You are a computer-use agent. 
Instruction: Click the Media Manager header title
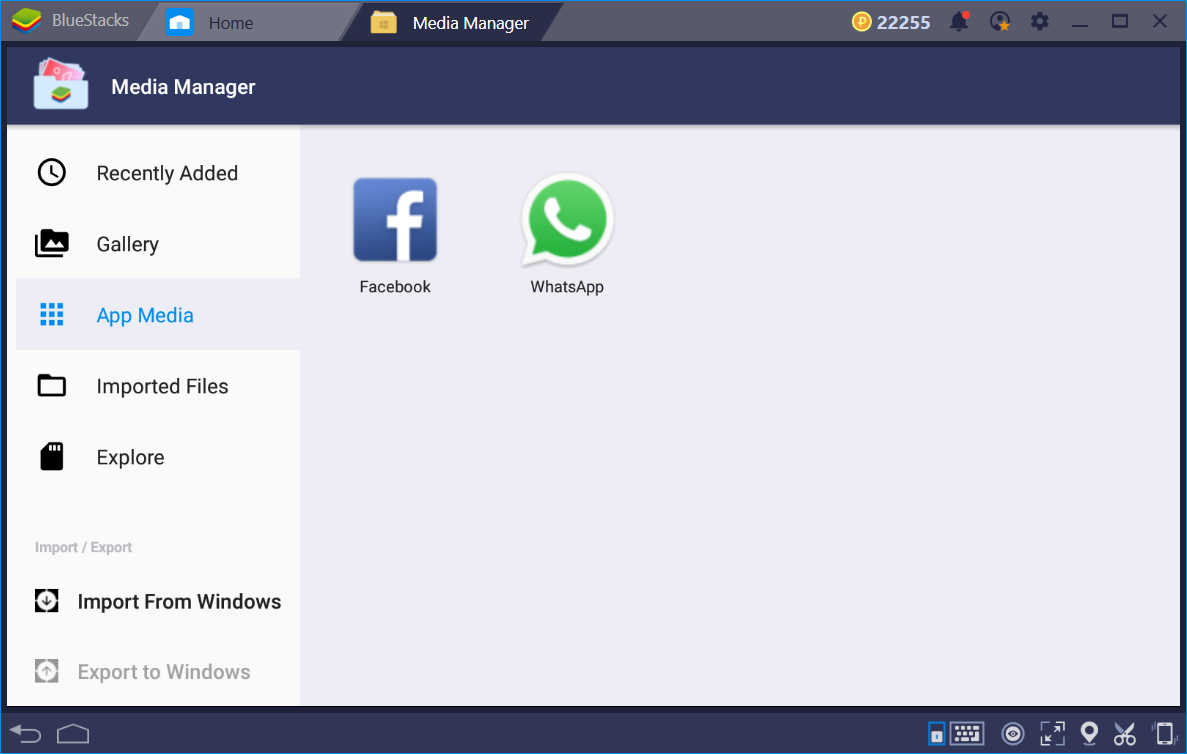point(183,87)
